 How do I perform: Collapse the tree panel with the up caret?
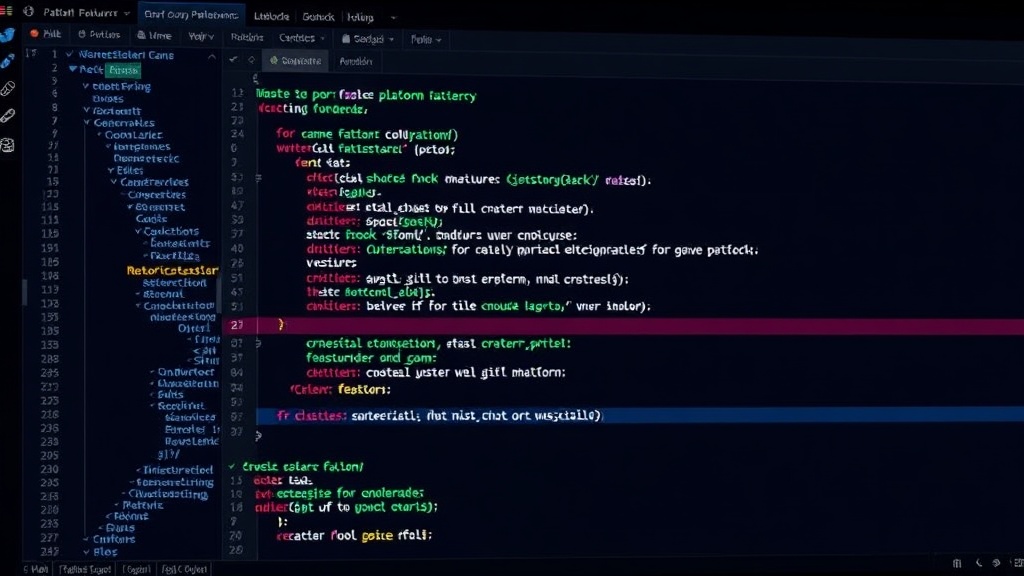pyautogui.click(x=212, y=57)
